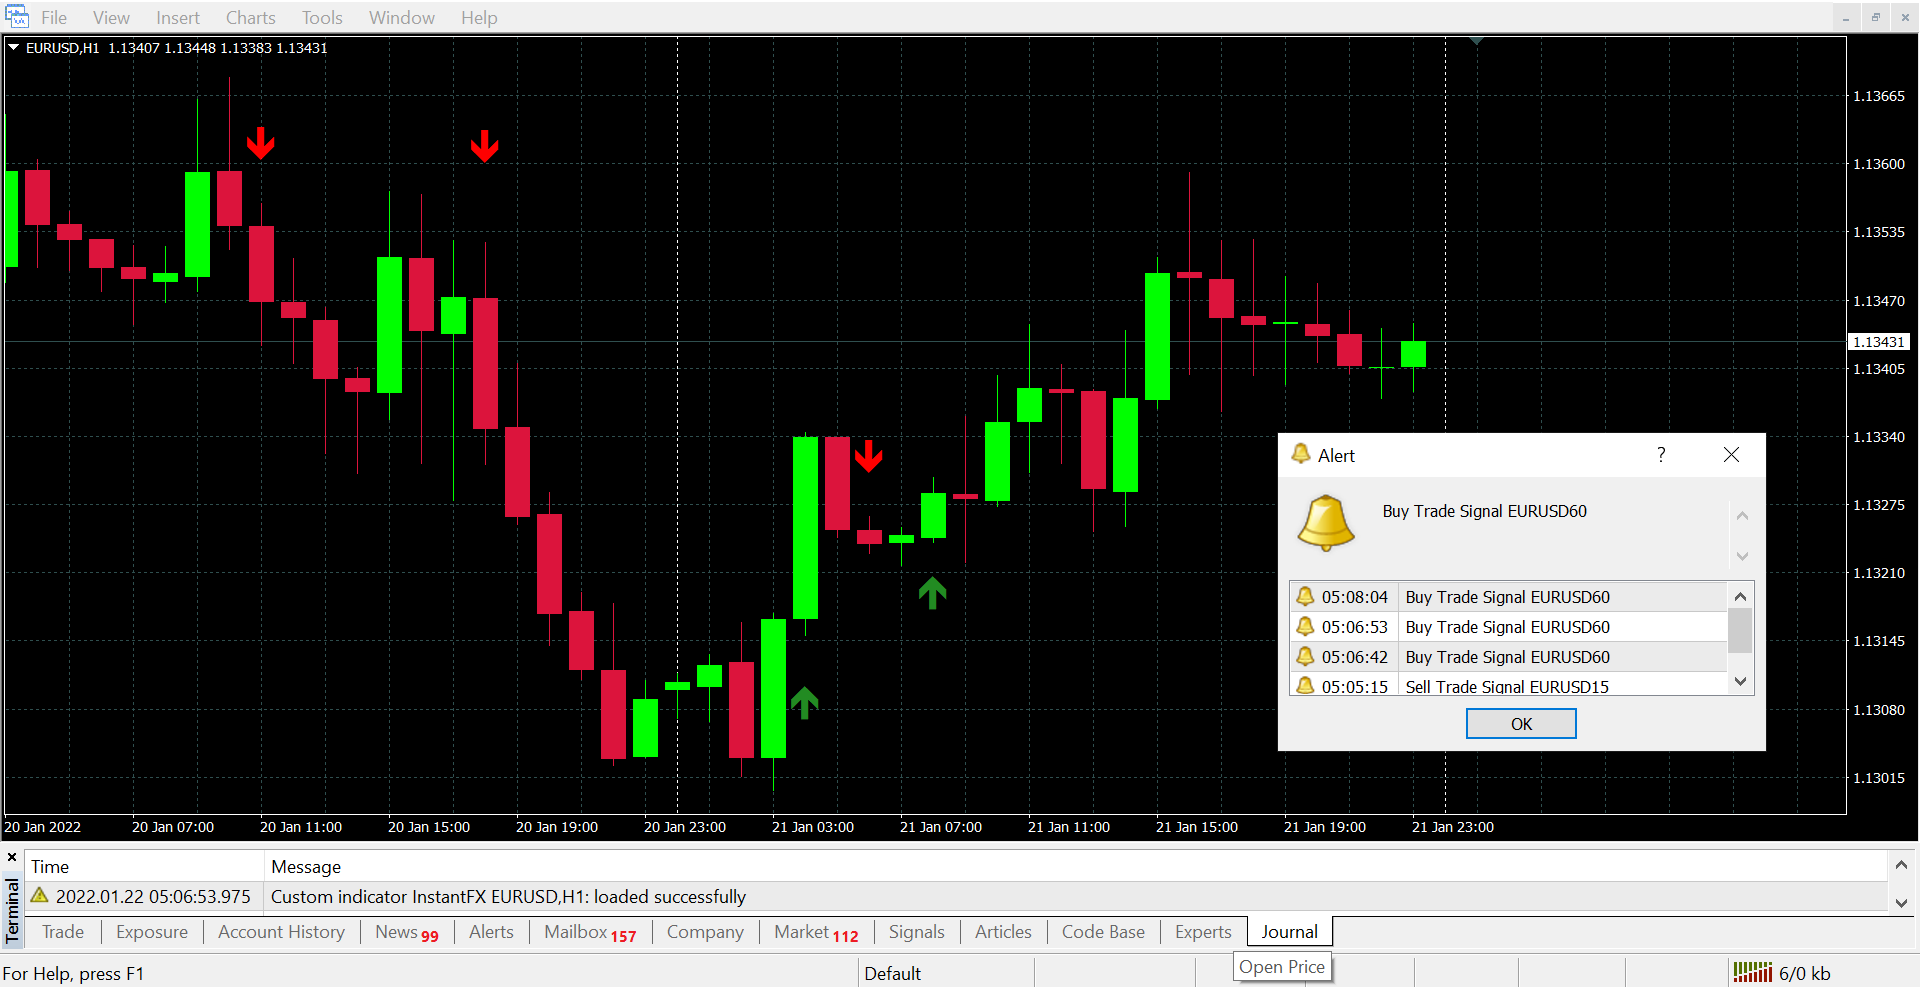Click the chart dropdown triangle beside EURUSD,H1
Image resolution: width=1920 pixels, height=987 pixels.
tap(14, 47)
